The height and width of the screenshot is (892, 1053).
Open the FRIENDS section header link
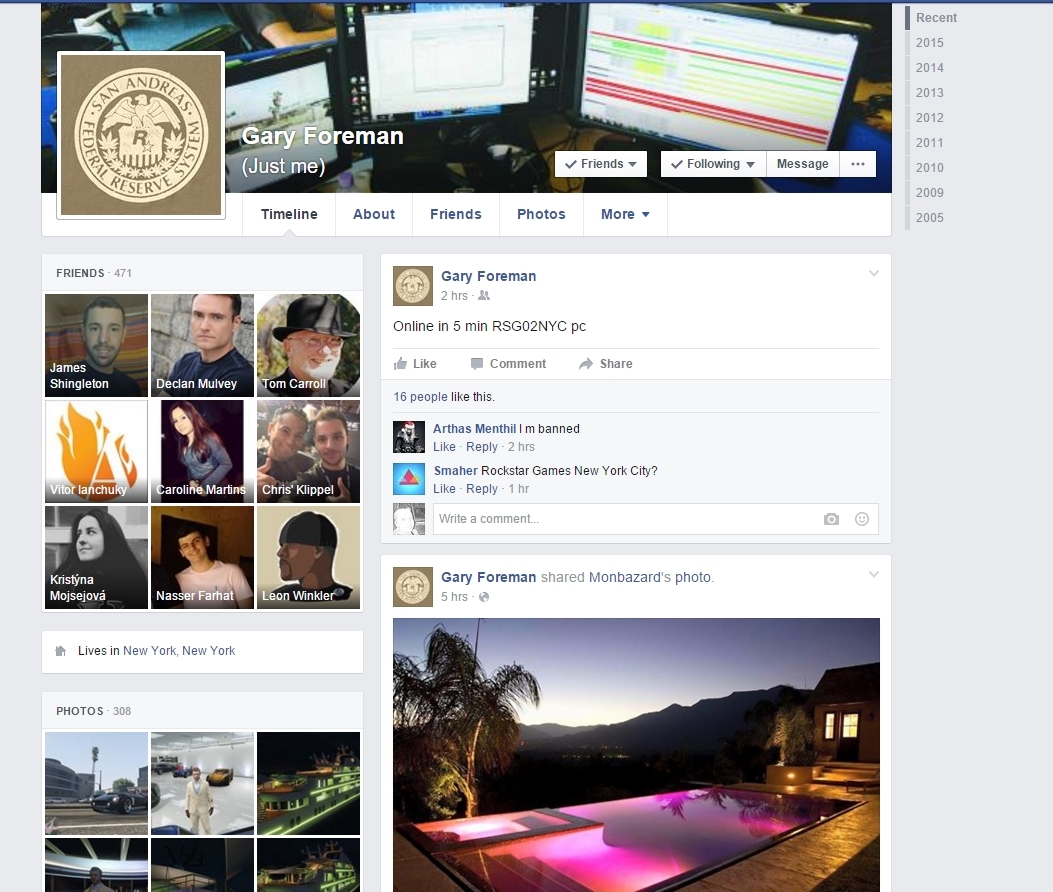(x=80, y=273)
